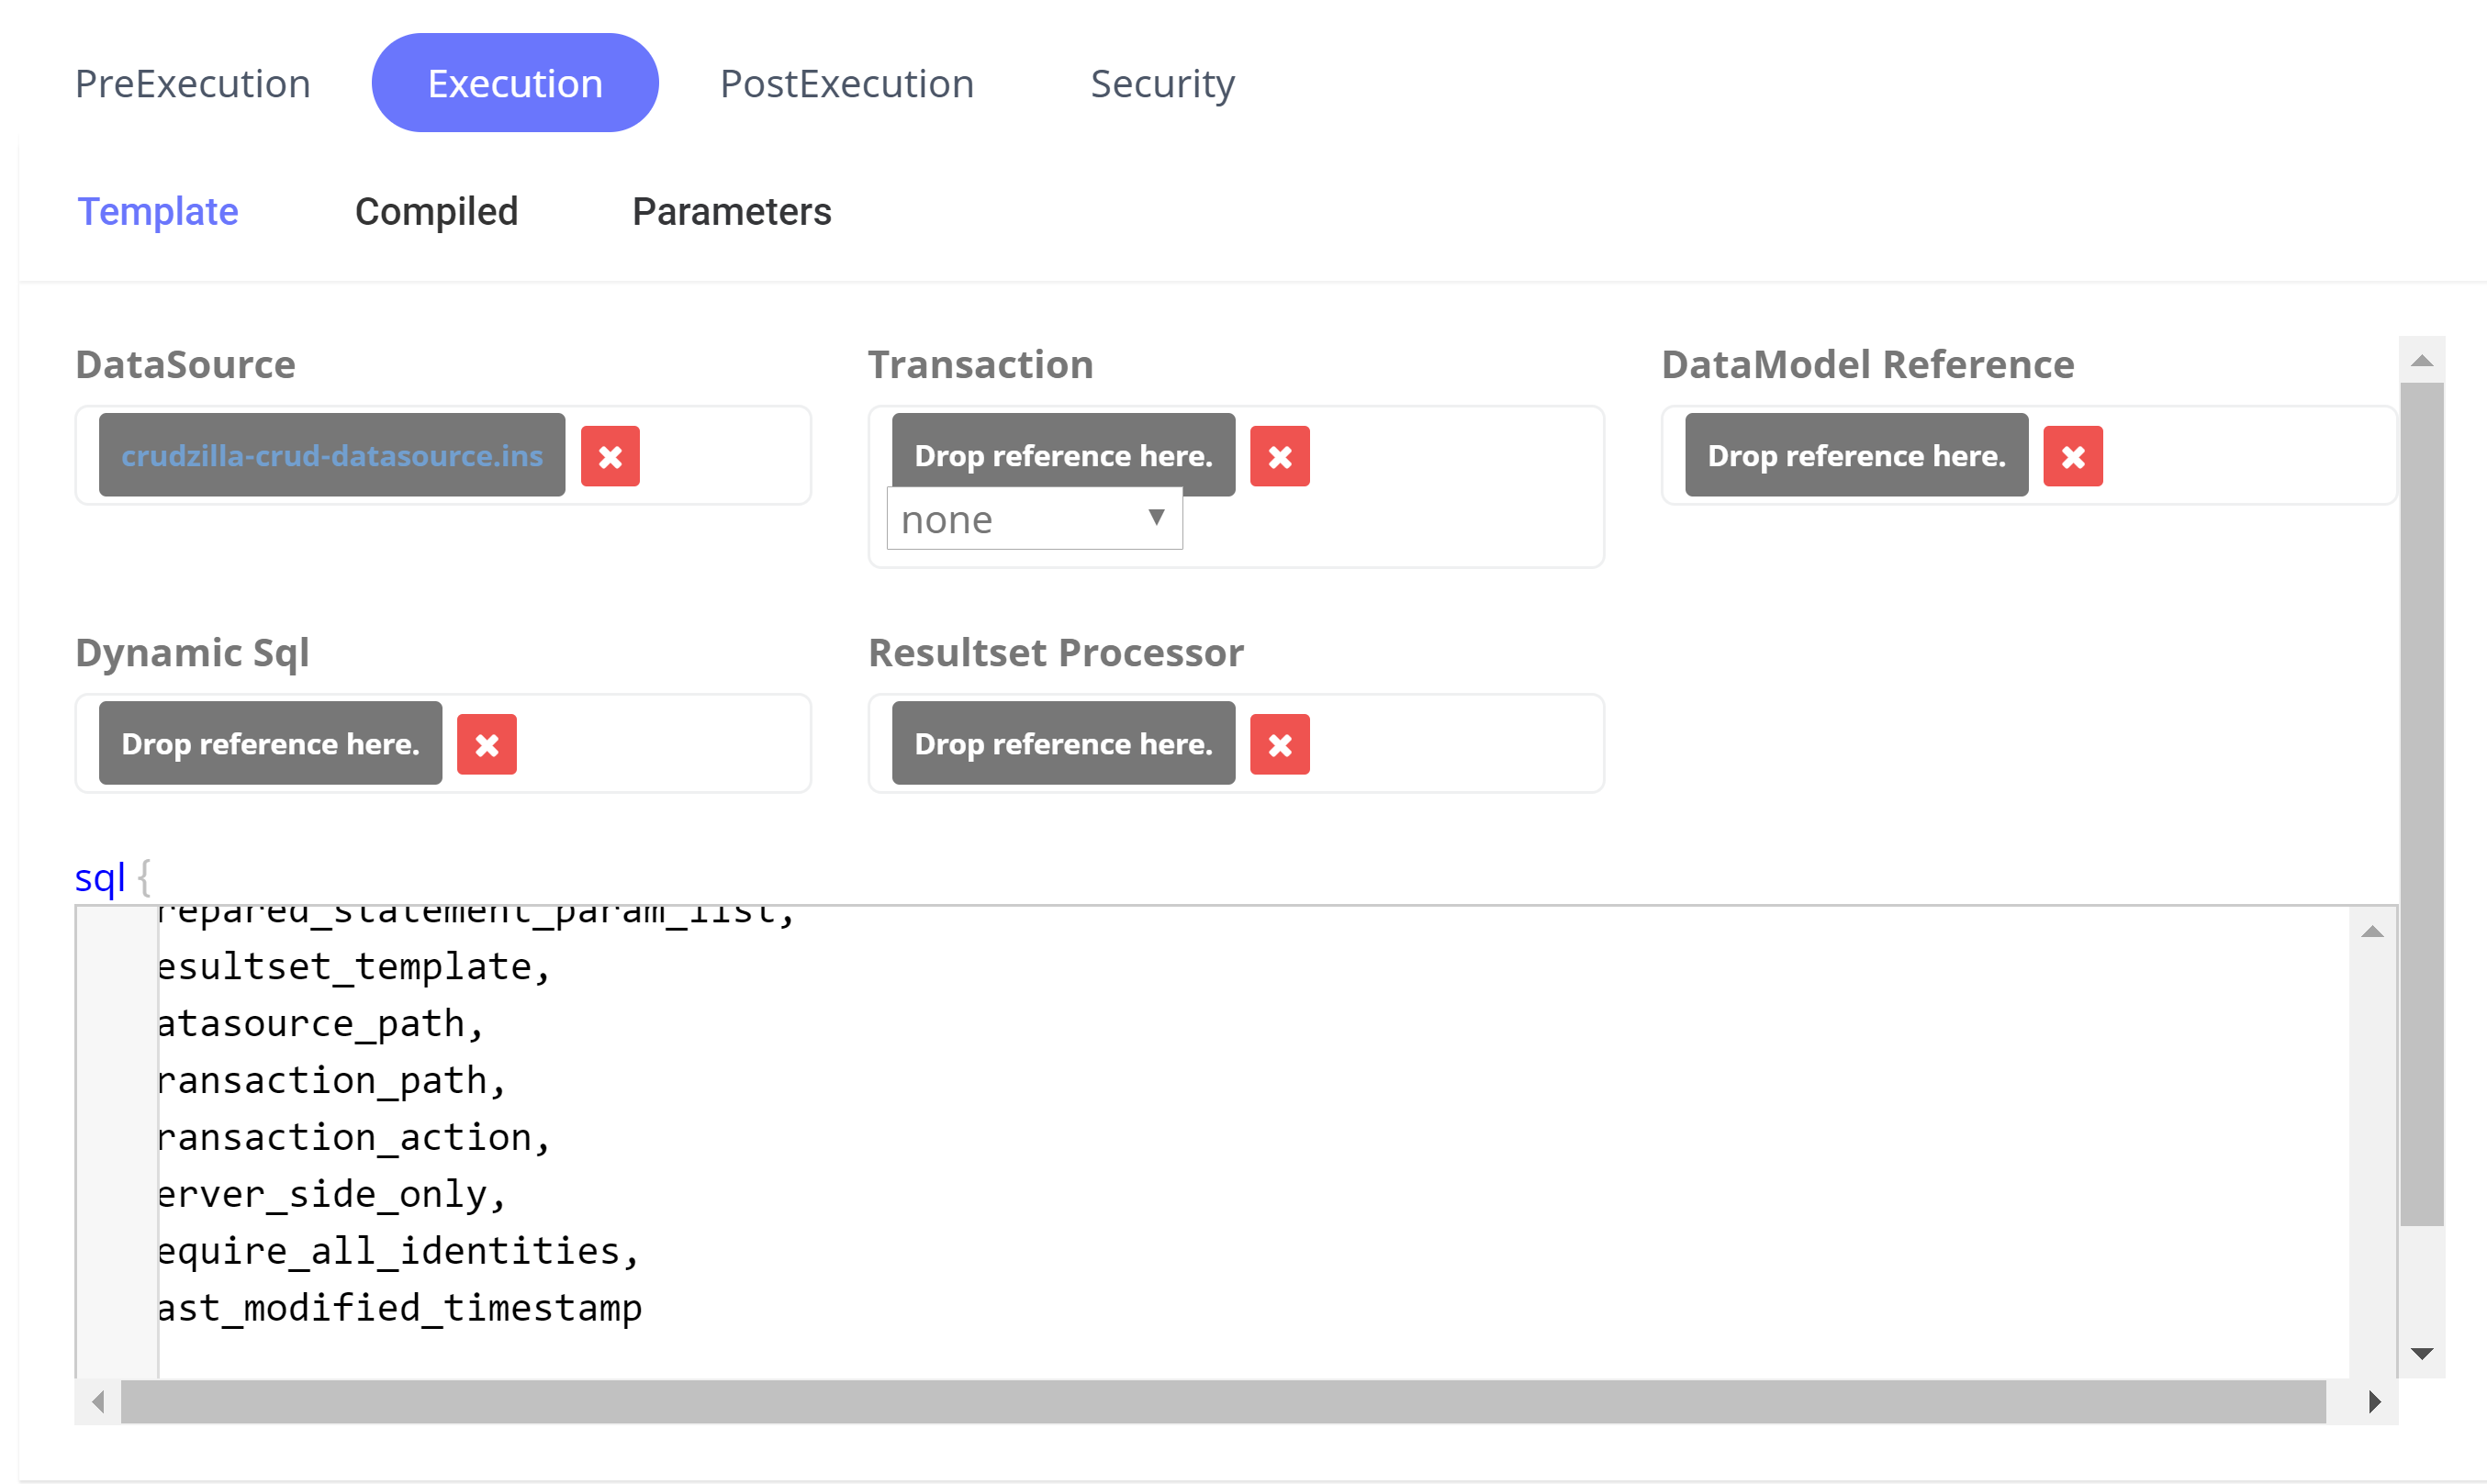2487x1484 pixels.
Task: Clear the Resultset Processor reference with red X
Action: coord(1280,745)
